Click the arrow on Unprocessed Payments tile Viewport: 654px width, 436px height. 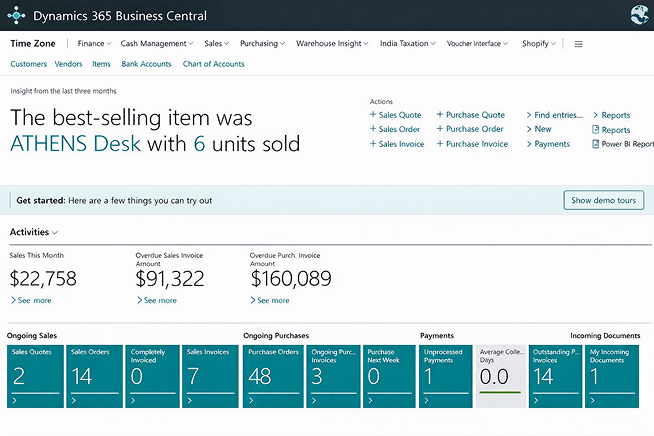coord(426,401)
